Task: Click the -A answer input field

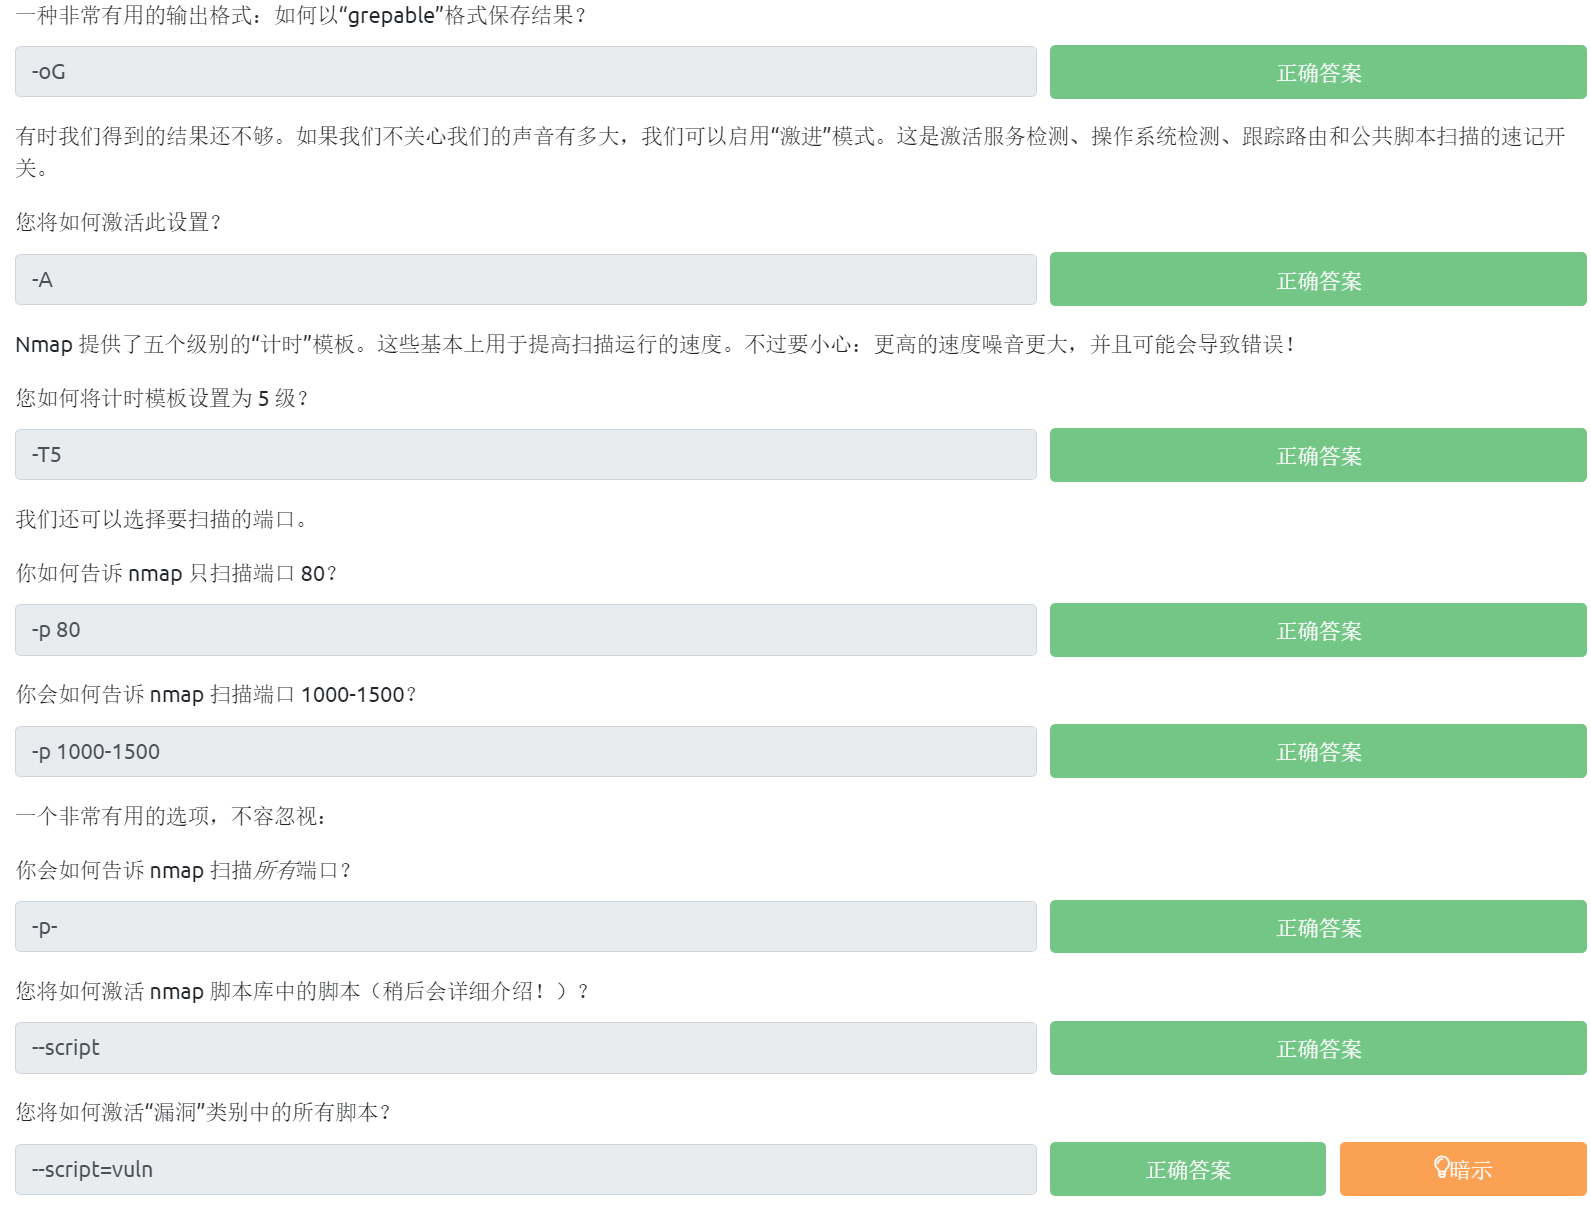Action: coord(526,280)
